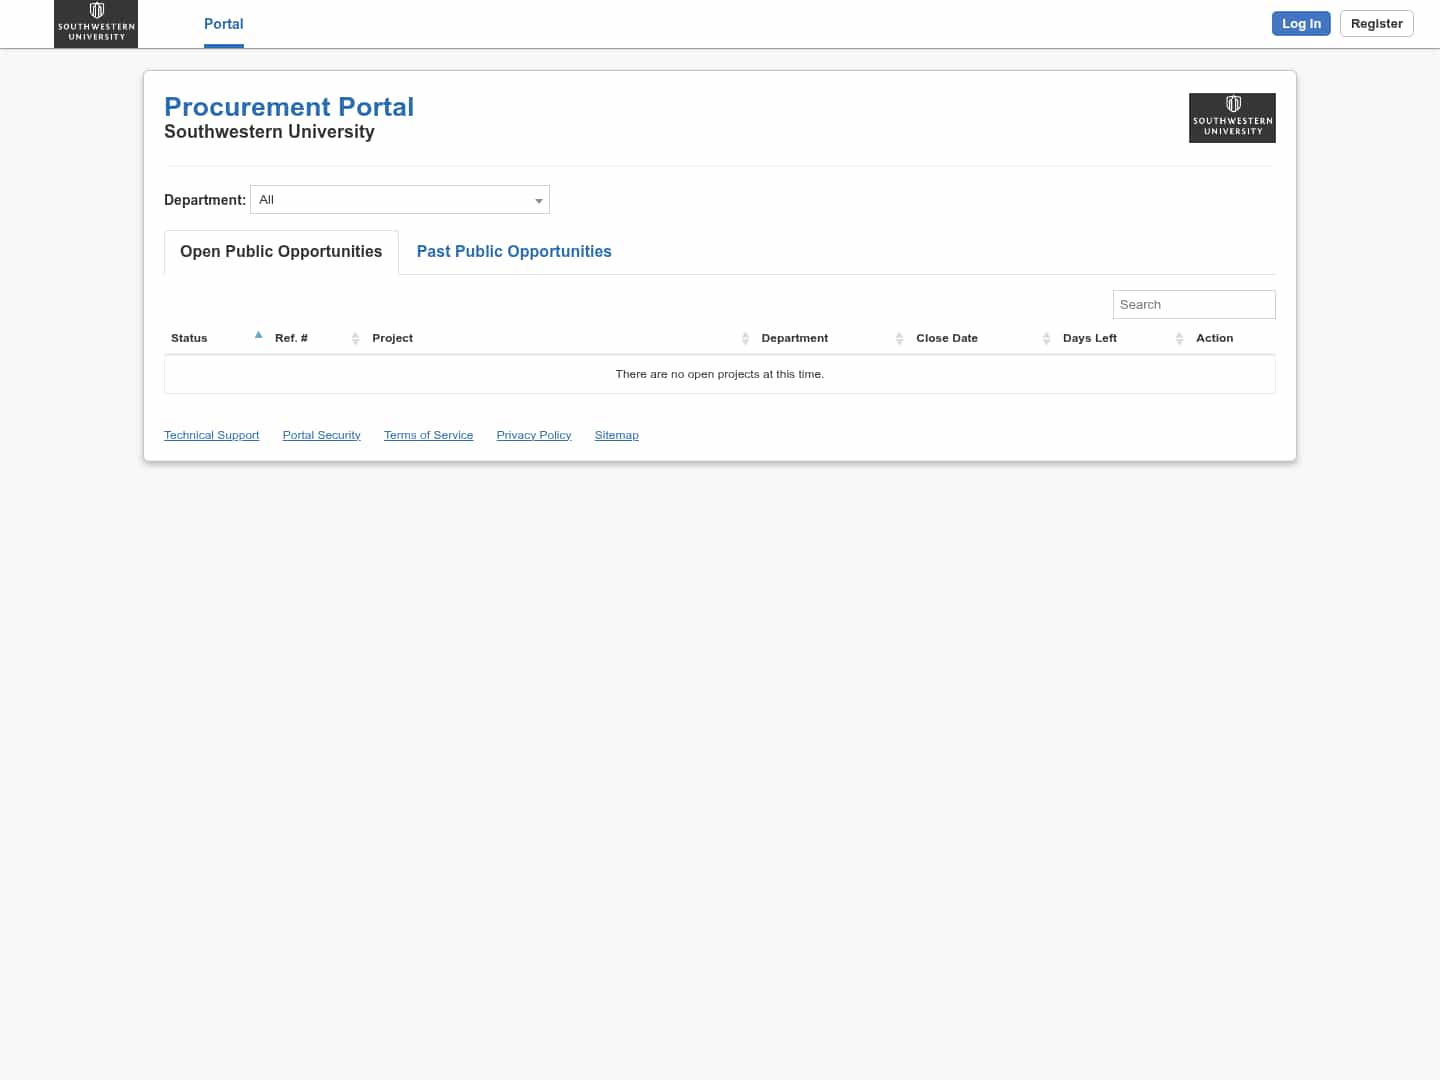Click inside the Search field
The height and width of the screenshot is (1080, 1440).
(x=1193, y=304)
